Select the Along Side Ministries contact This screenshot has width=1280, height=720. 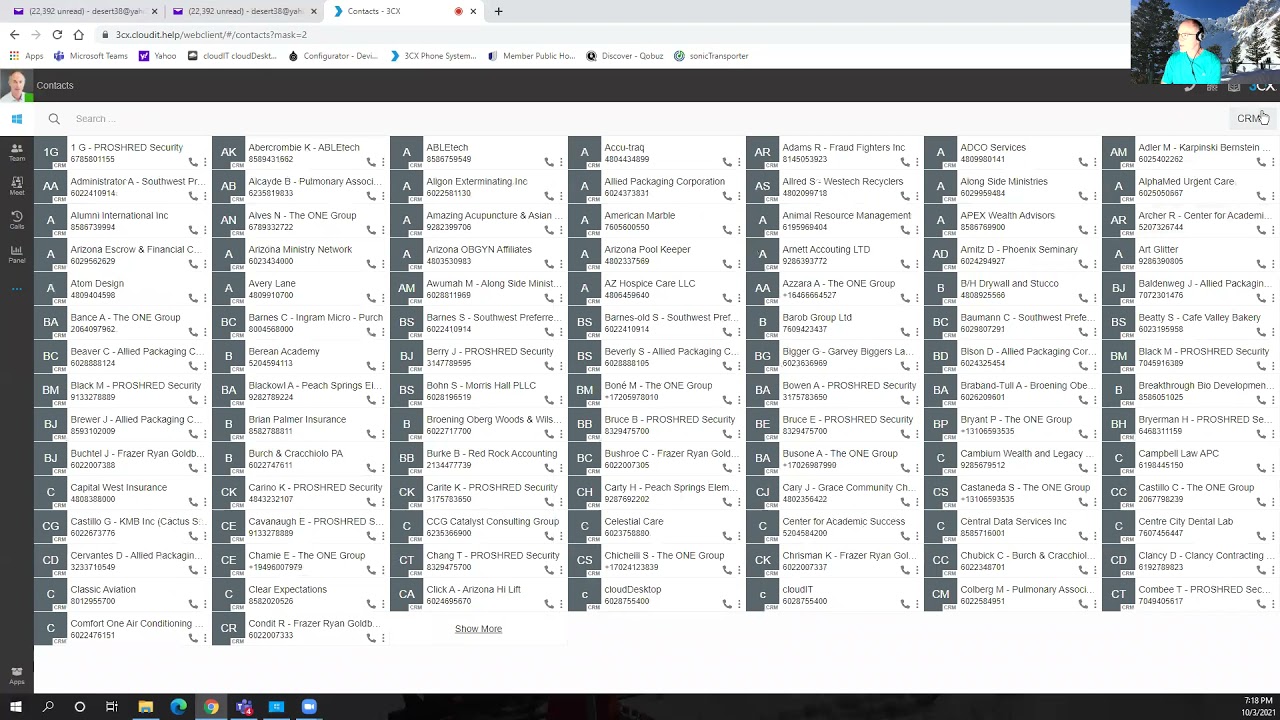point(1003,182)
